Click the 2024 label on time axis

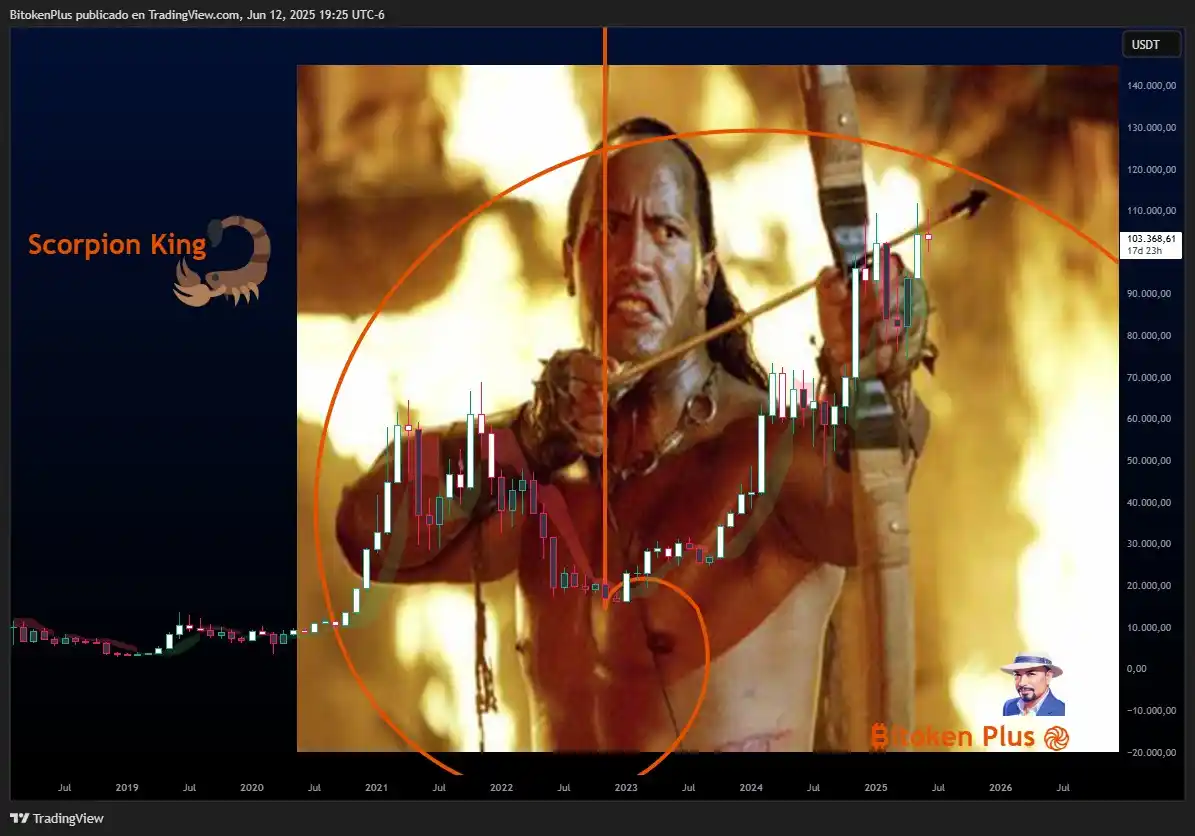tap(751, 787)
